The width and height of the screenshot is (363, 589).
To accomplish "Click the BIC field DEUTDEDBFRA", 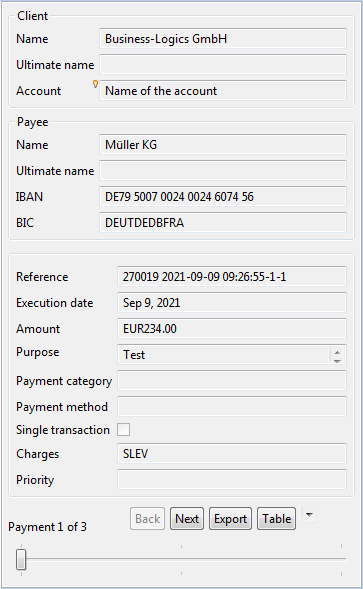I will pos(223,222).
